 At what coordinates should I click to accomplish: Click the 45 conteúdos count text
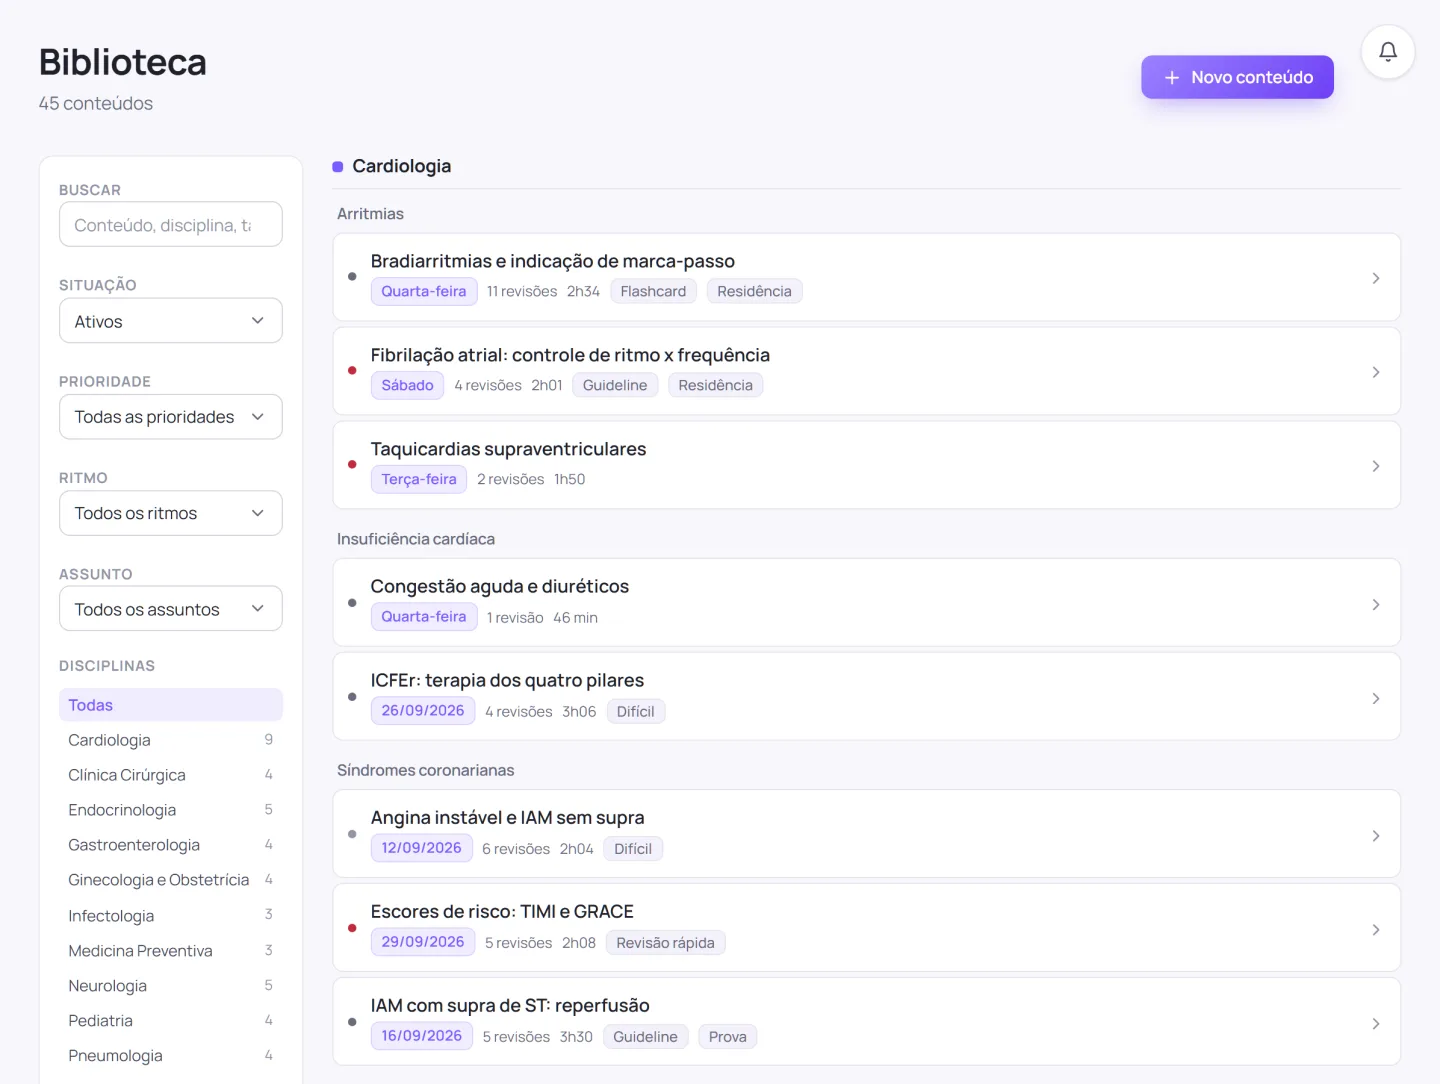click(x=96, y=104)
